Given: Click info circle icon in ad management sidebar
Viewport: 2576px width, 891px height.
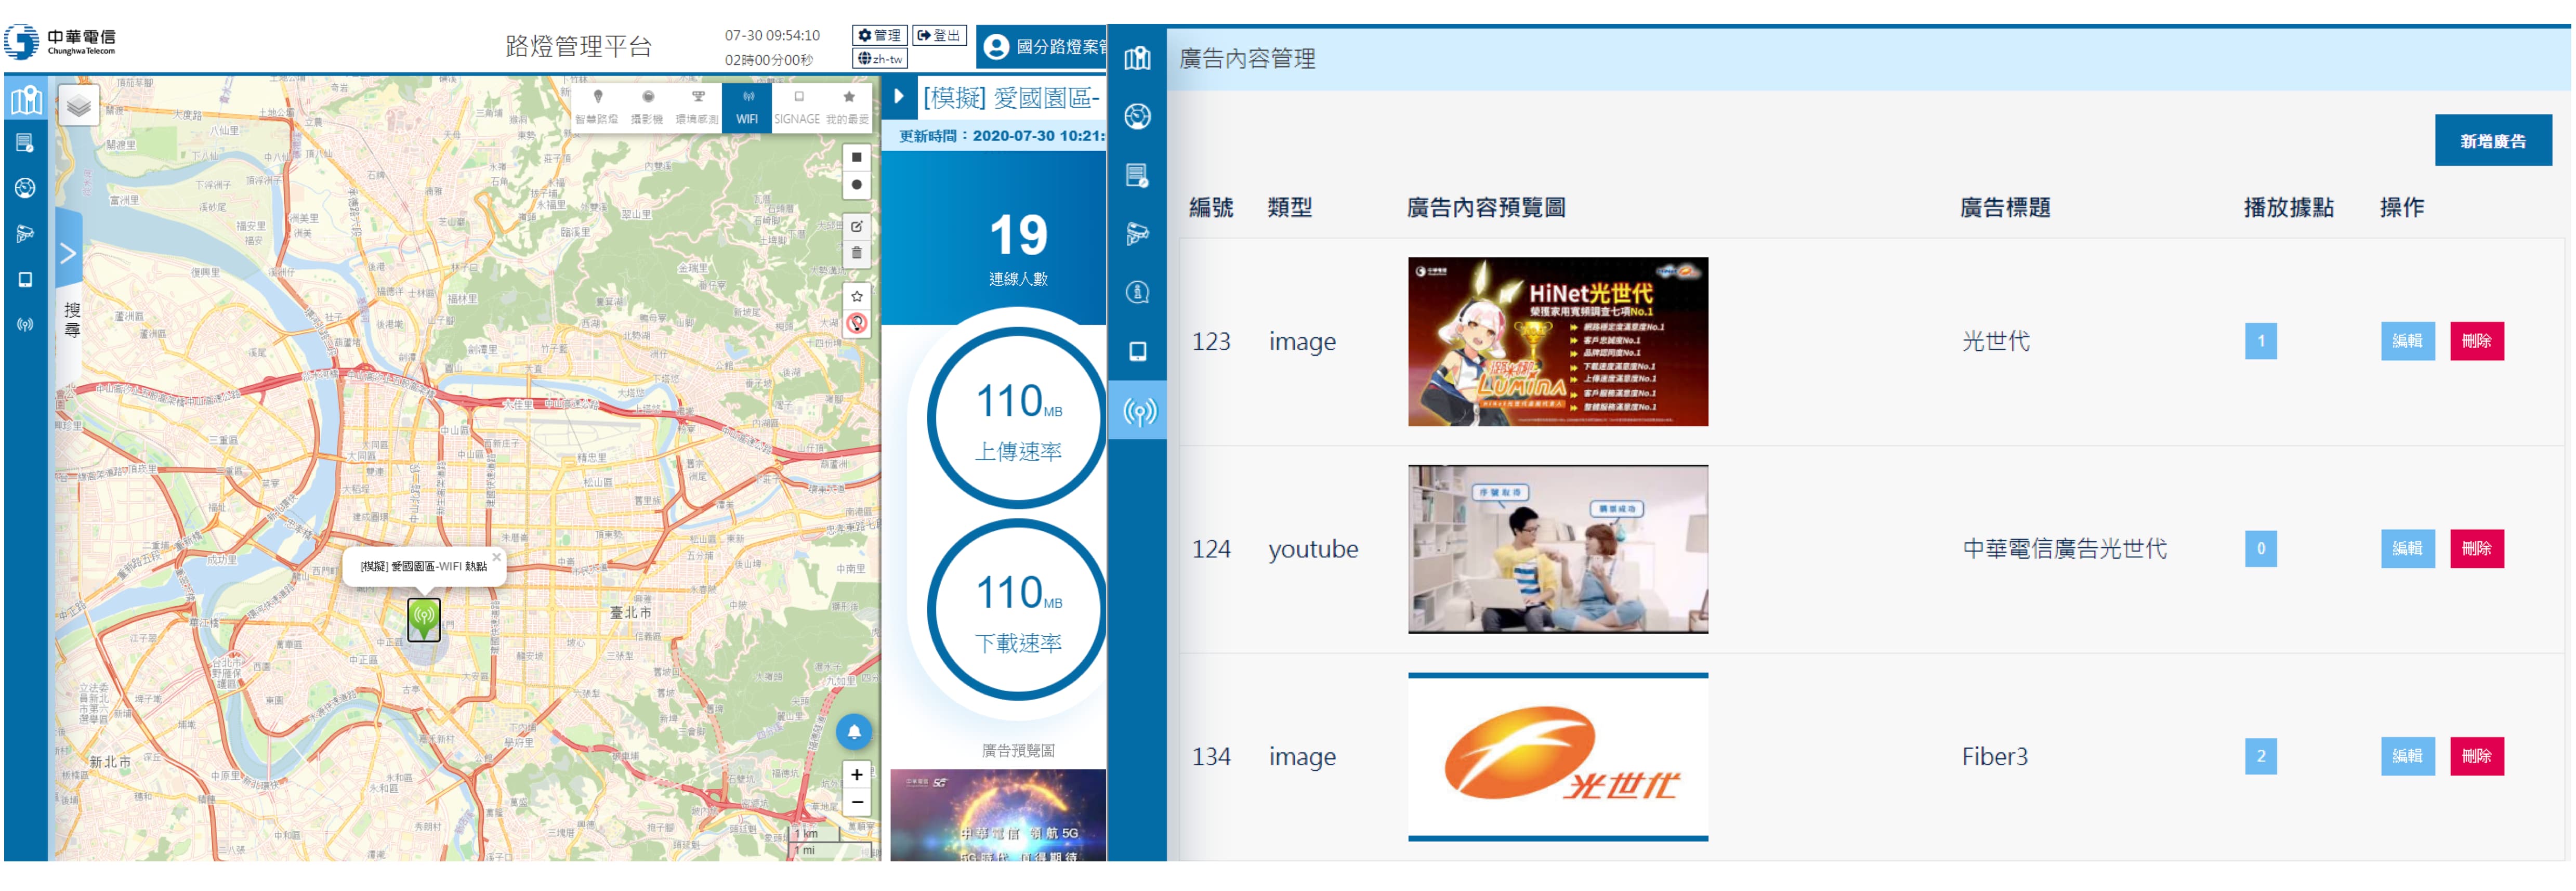Looking at the screenshot, I should pos(1137,292).
